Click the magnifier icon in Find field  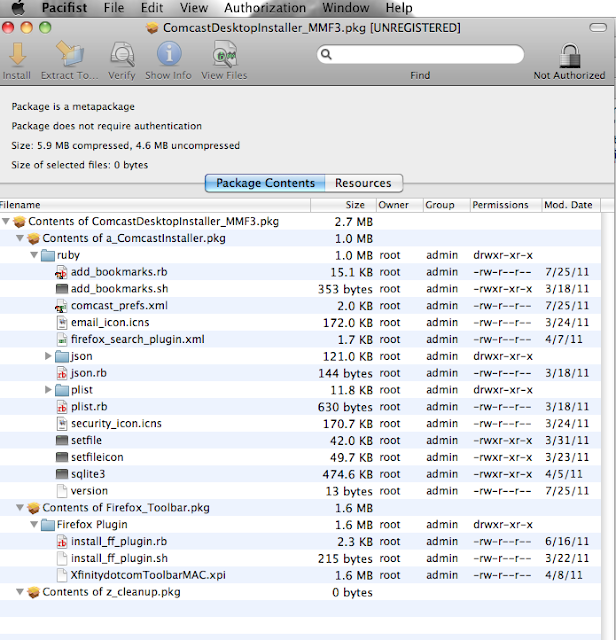click(326, 54)
